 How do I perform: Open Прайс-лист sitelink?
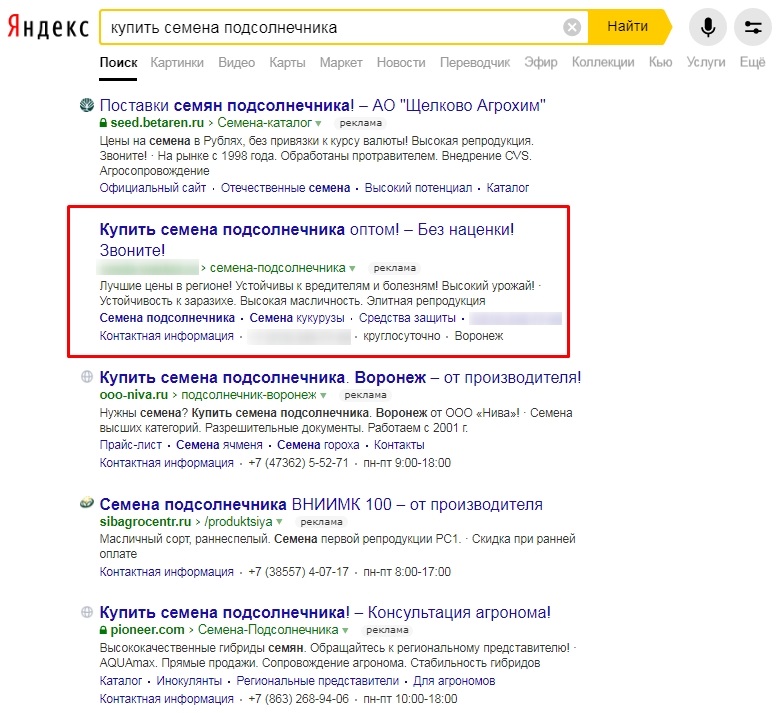(x=130, y=444)
